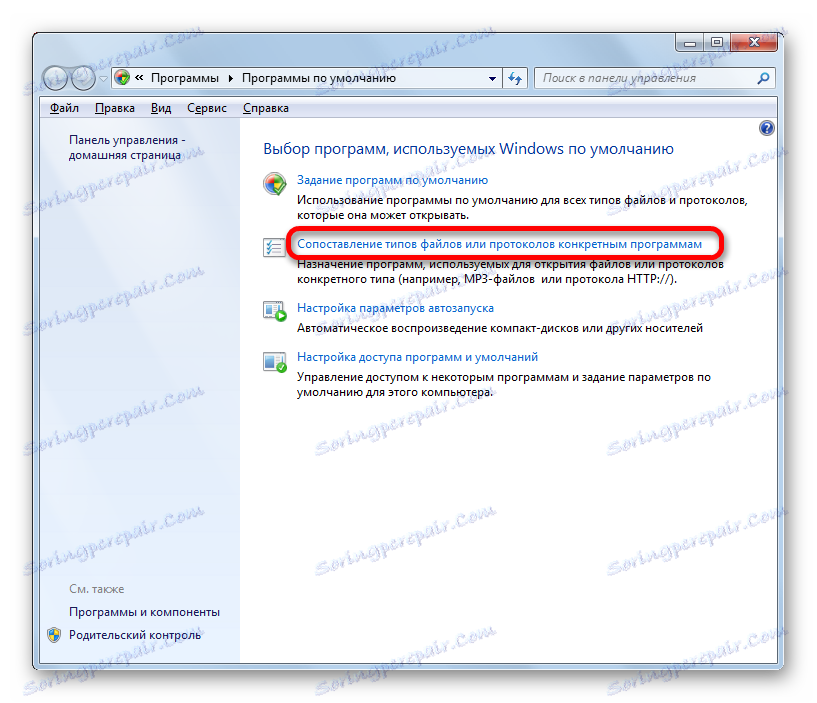The image size is (817, 703).
Task: Open Настройка доступа программ и умолчаний link
Action: [417, 357]
